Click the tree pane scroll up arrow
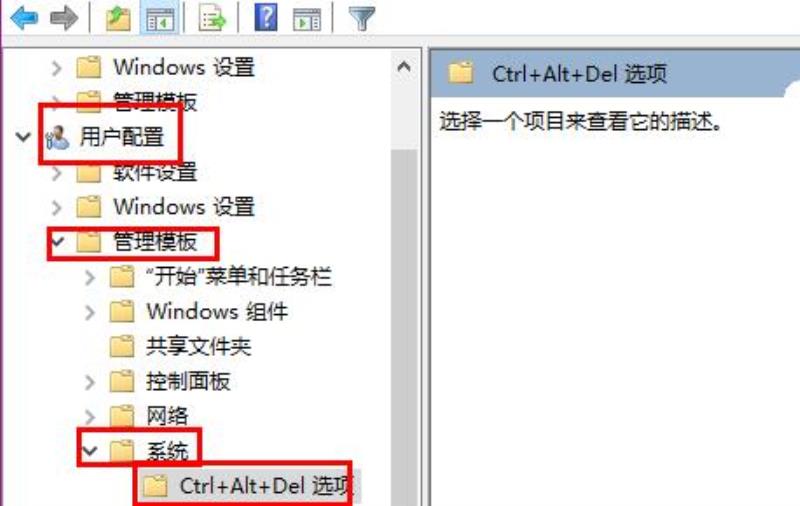The width and height of the screenshot is (800, 506). pyautogui.click(x=404, y=66)
